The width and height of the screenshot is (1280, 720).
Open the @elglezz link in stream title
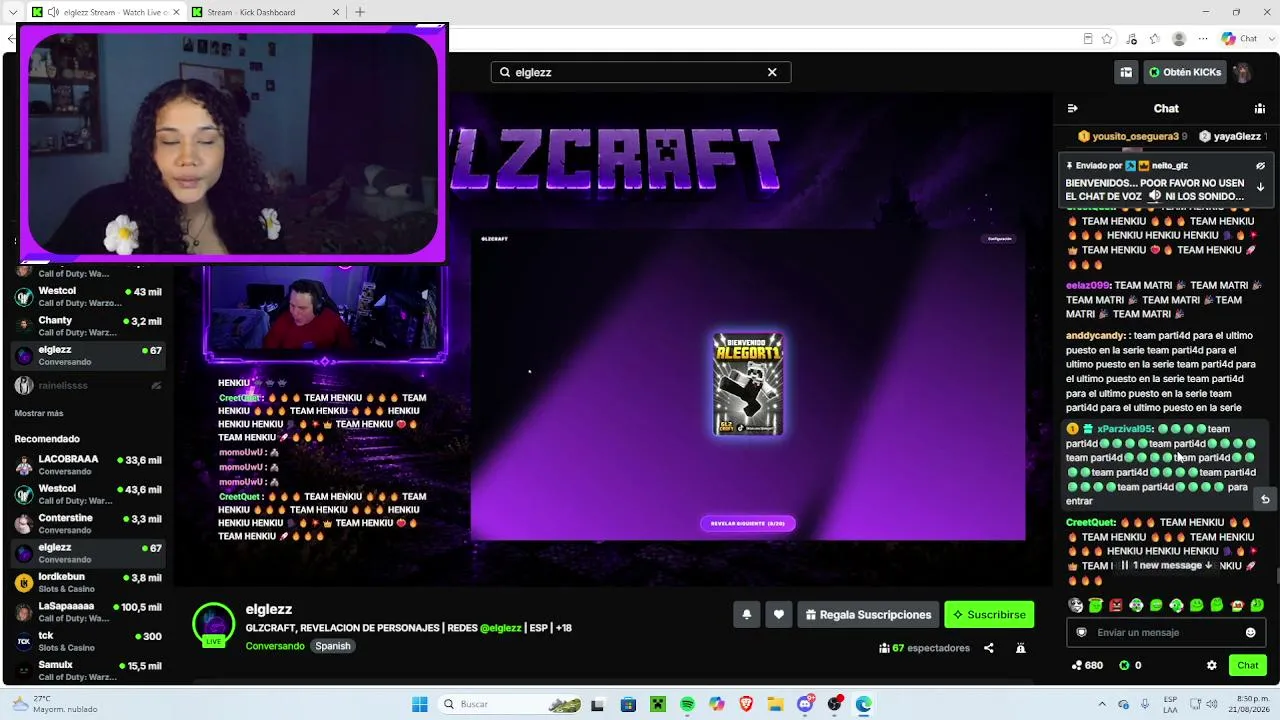click(x=500, y=628)
